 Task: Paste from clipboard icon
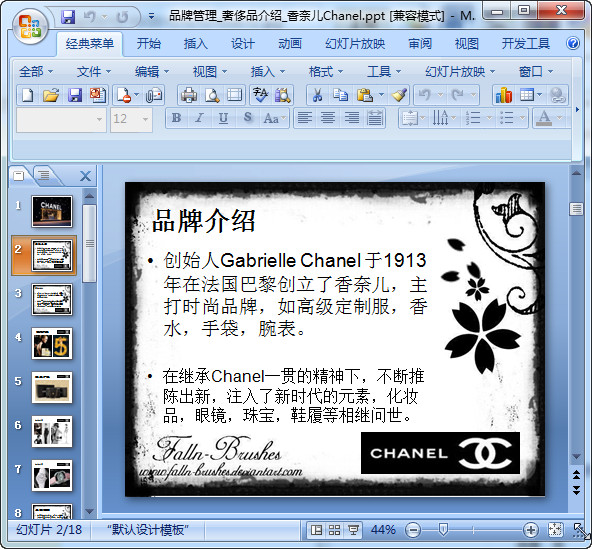pyautogui.click(x=365, y=95)
